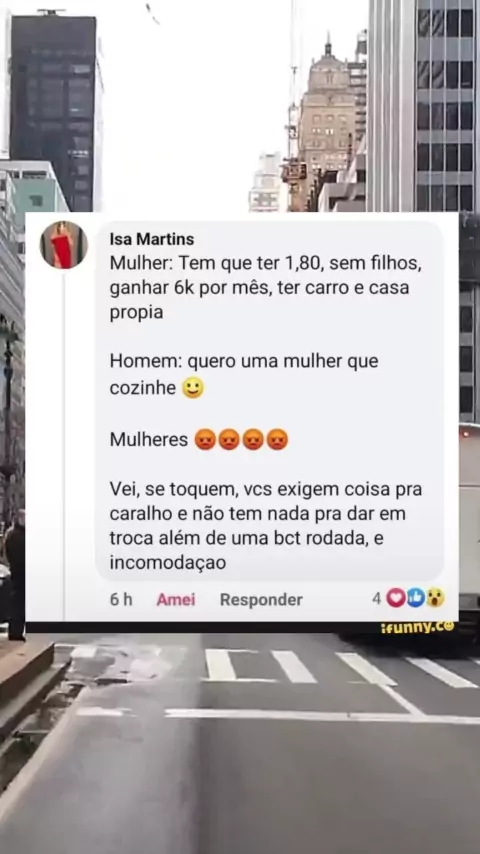Click the Amei reaction button

[176, 600]
